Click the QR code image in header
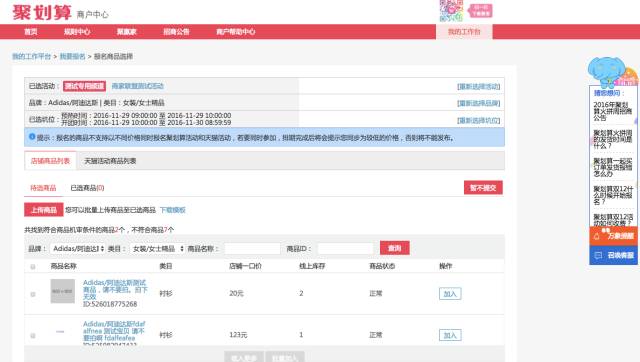The image size is (640, 362). pyautogui.click(x=451, y=11)
